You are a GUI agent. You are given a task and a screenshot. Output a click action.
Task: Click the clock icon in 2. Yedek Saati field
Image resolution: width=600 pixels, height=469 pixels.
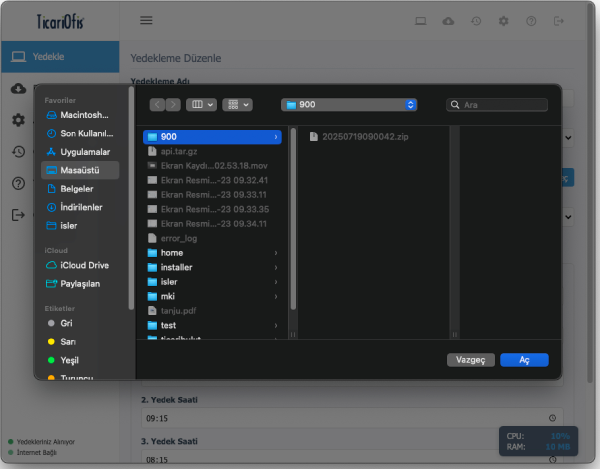pyautogui.click(x=553, y=417)
